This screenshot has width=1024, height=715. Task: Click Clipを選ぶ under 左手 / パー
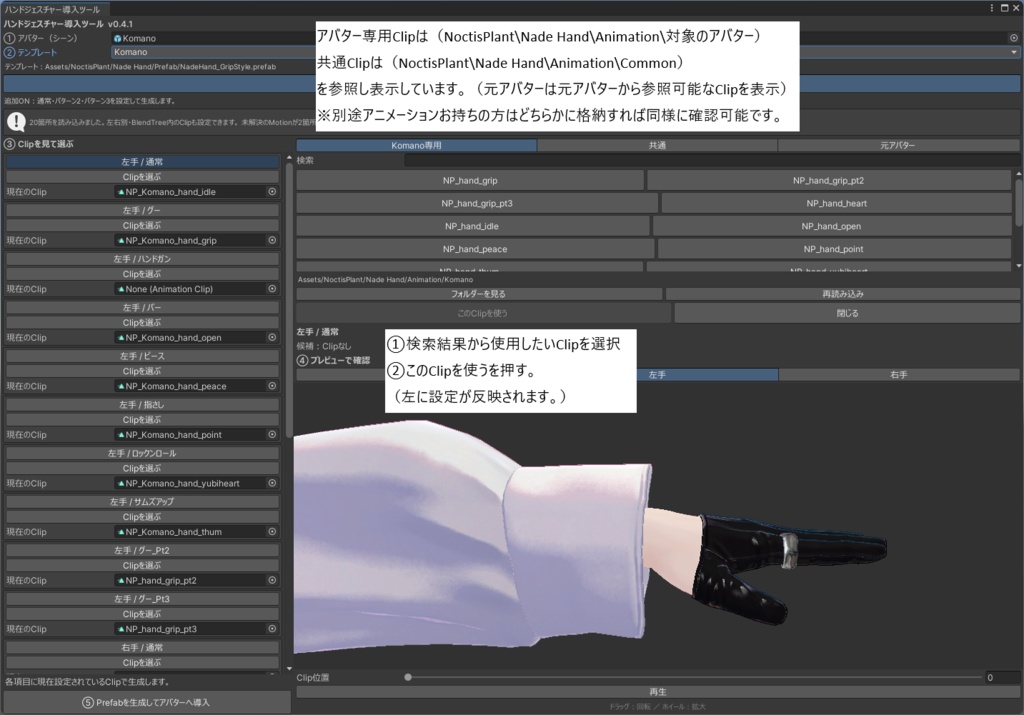point(142,323)
